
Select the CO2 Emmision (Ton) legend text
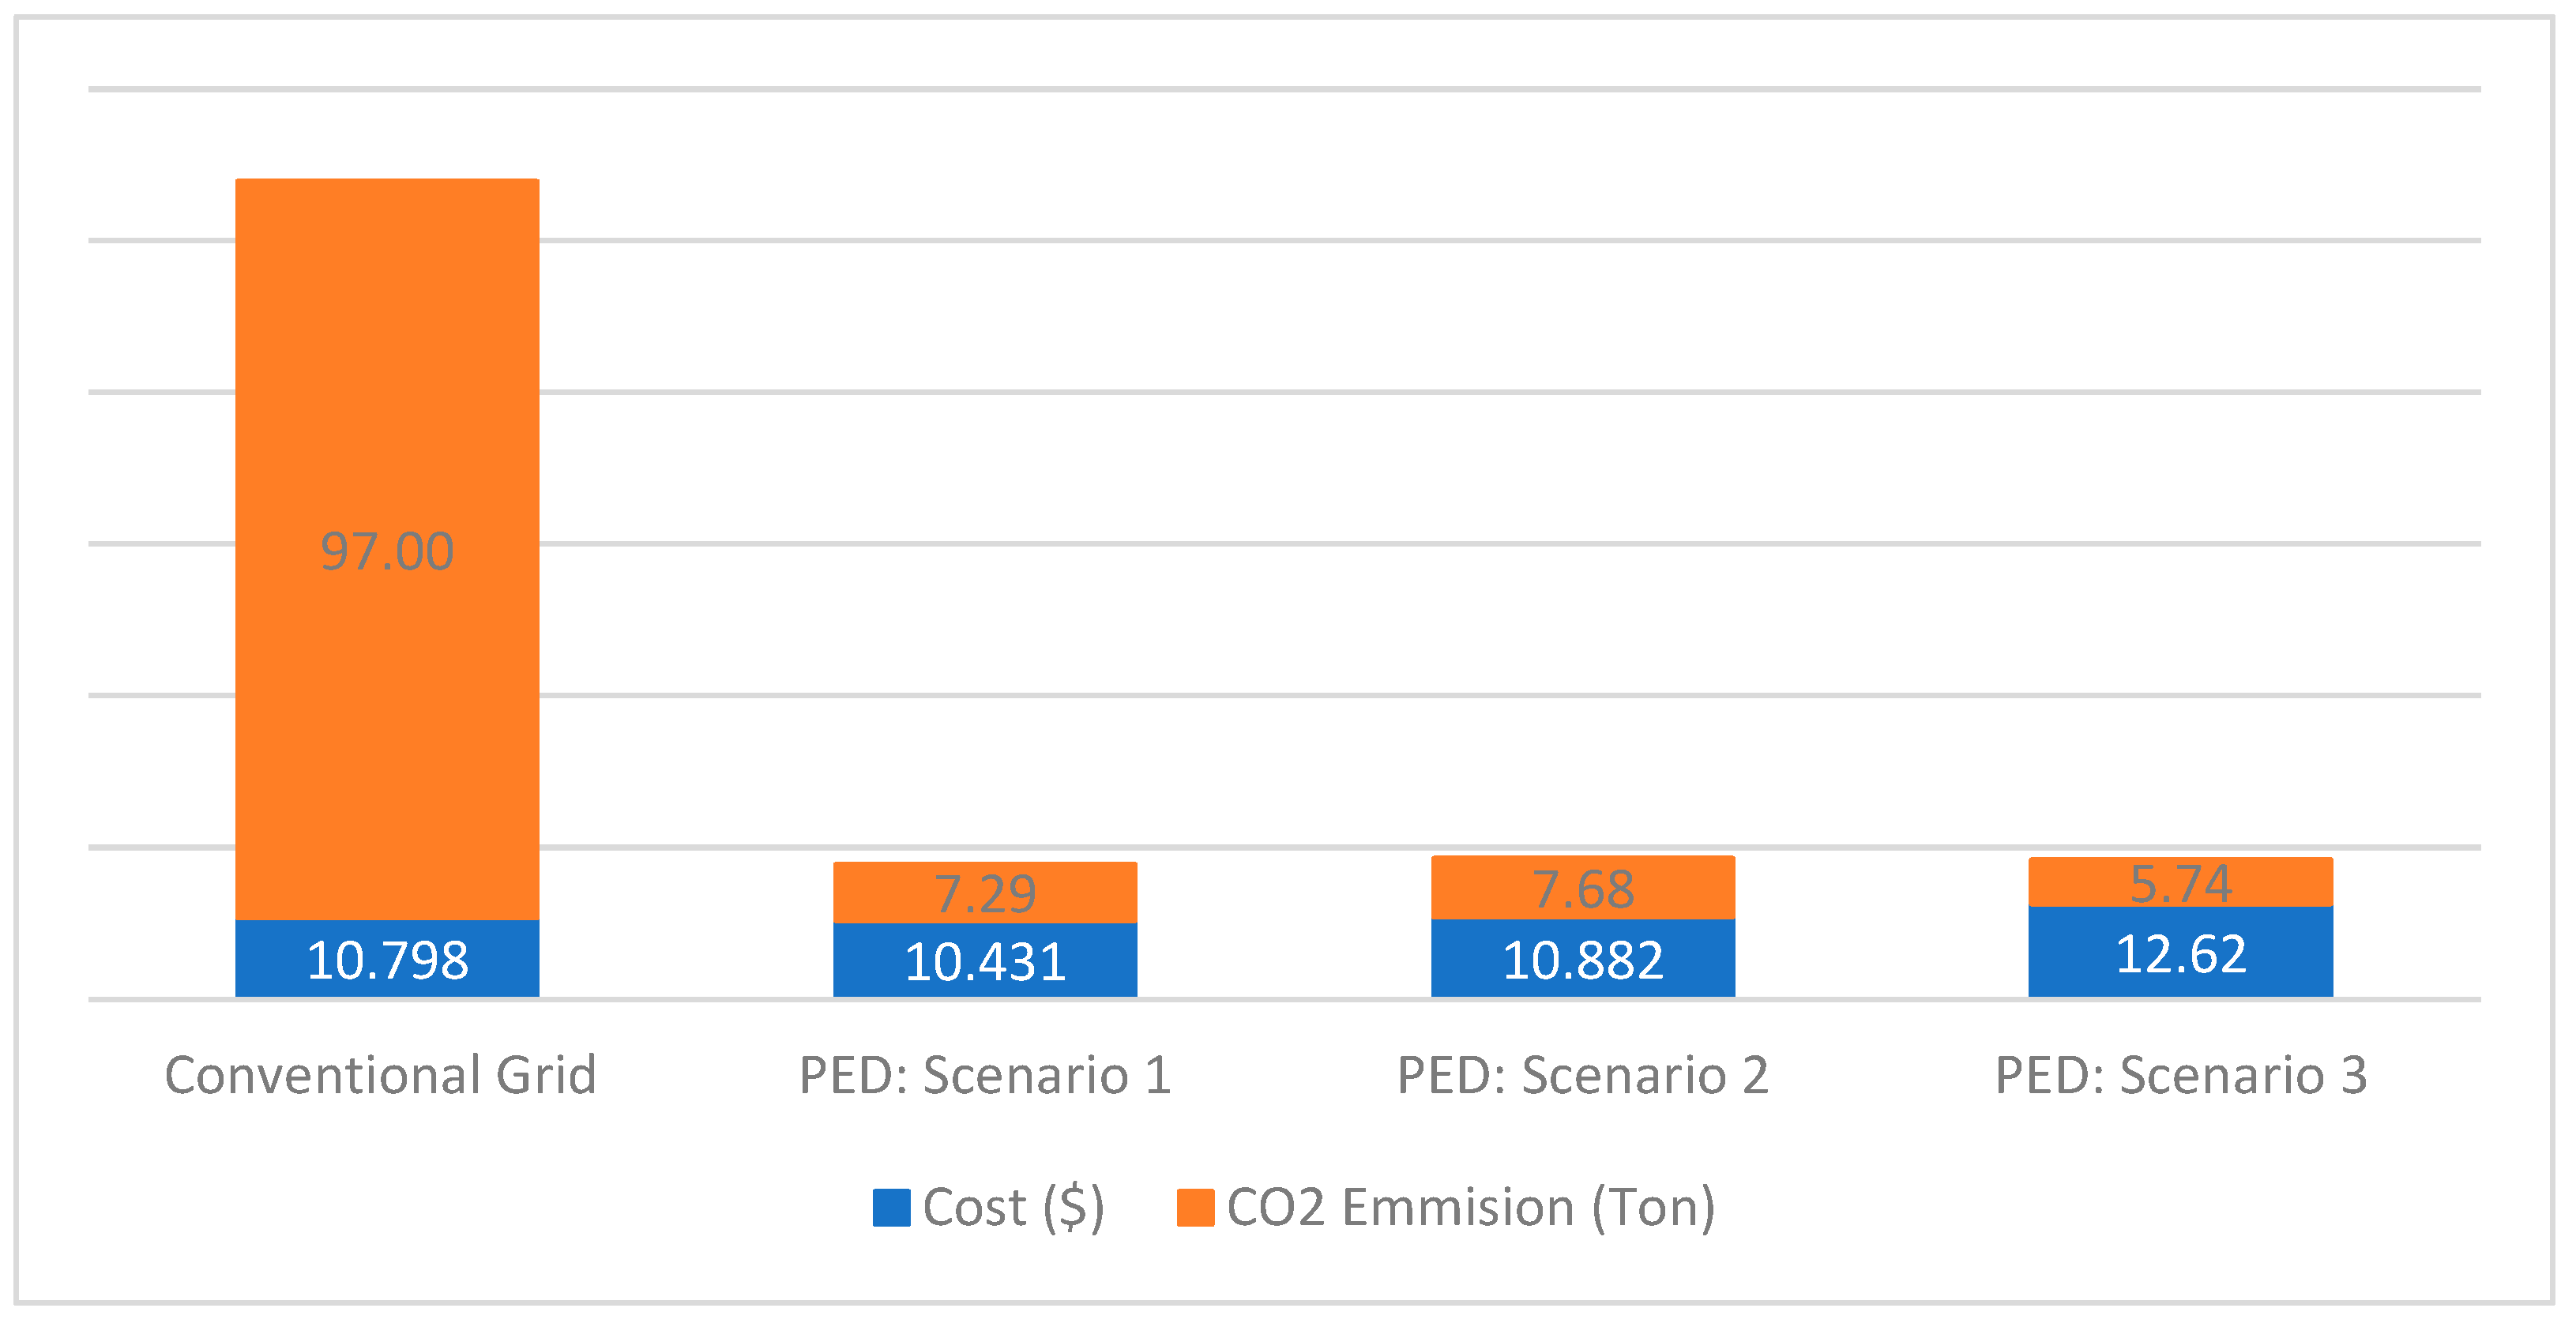(1471, 1207)
